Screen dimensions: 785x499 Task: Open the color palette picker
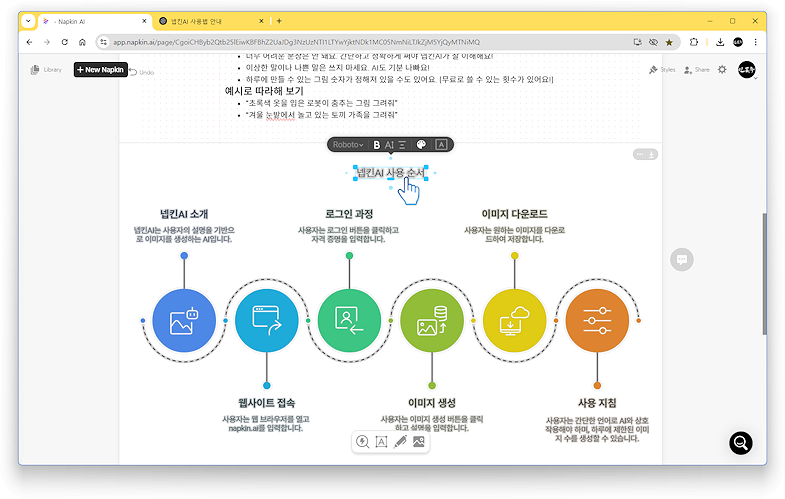click(x=421, y=145)
